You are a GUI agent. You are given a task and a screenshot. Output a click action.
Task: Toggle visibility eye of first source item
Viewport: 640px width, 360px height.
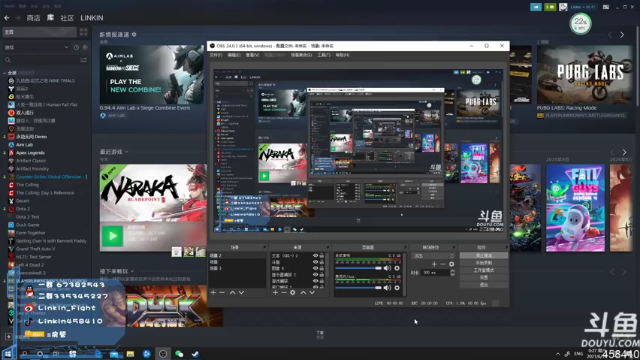(315, 256)
